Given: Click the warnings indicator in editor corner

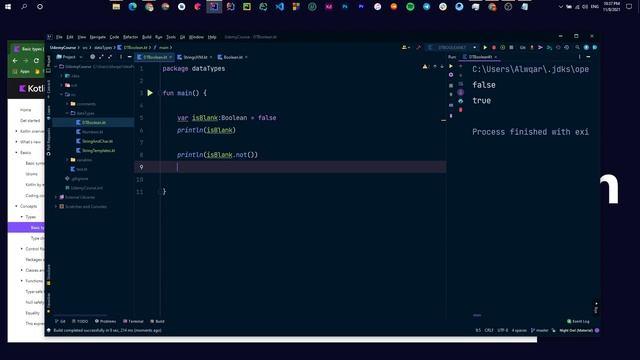Looking at the screenshot, I should (x=425, y=67).
